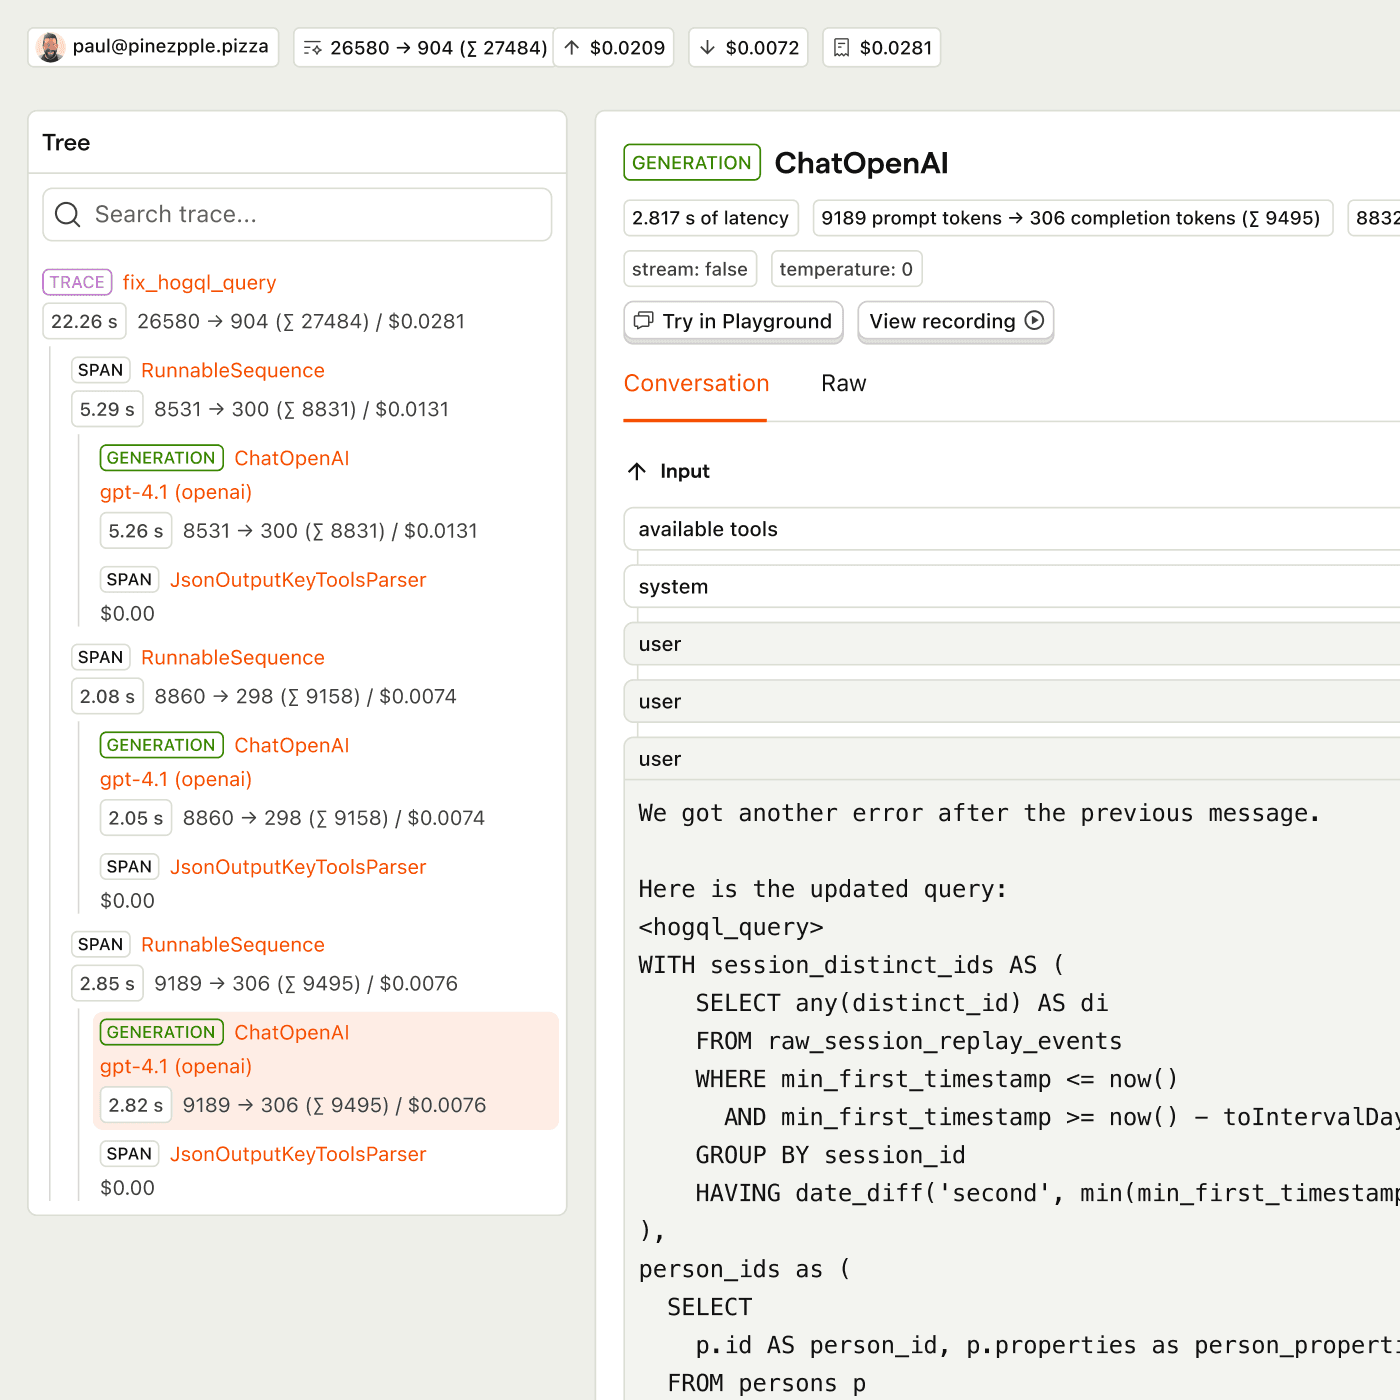The width and height of the screenshot is (1400, 1400).
Task: Click the Input section label
Action: pos(685,471)
